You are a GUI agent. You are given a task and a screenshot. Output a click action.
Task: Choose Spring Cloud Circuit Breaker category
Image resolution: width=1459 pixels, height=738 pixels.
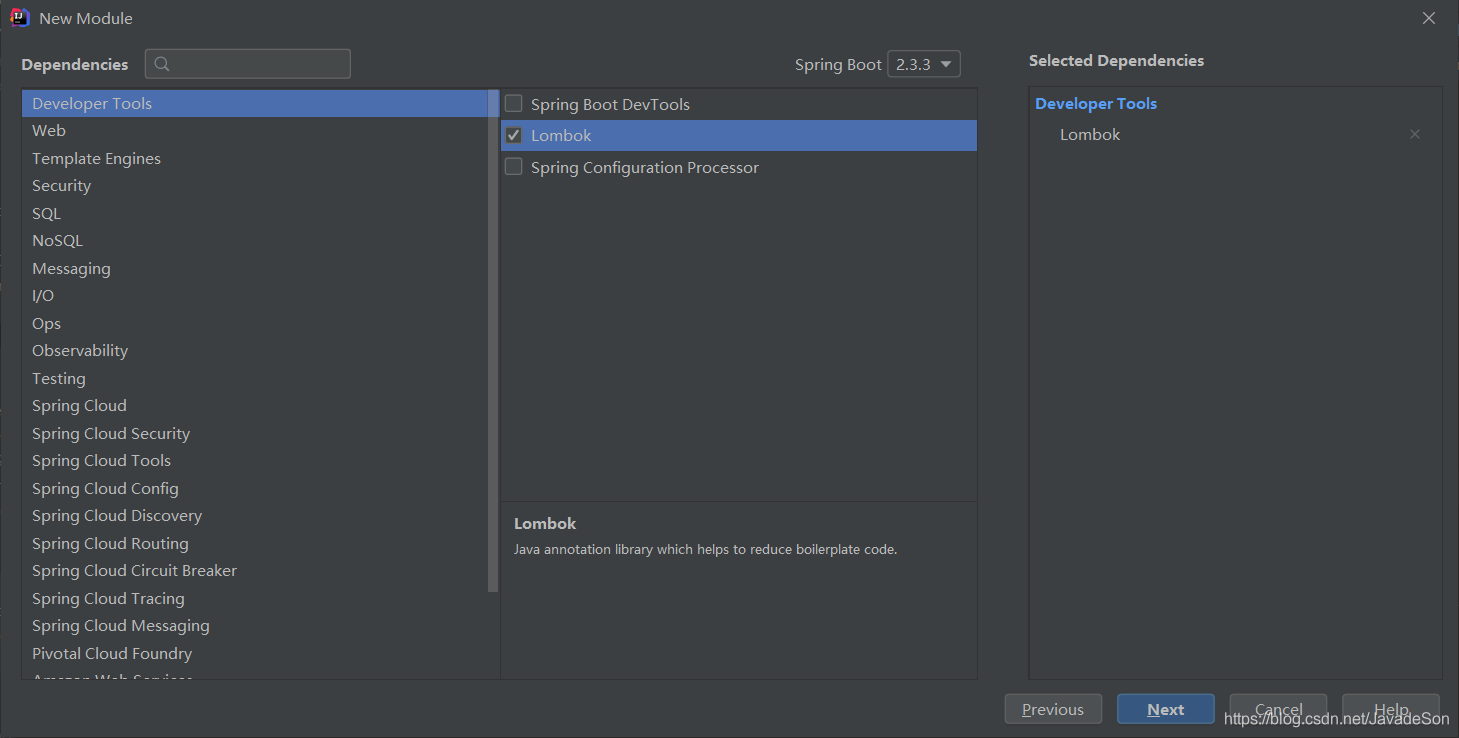(x=255, y=571)
